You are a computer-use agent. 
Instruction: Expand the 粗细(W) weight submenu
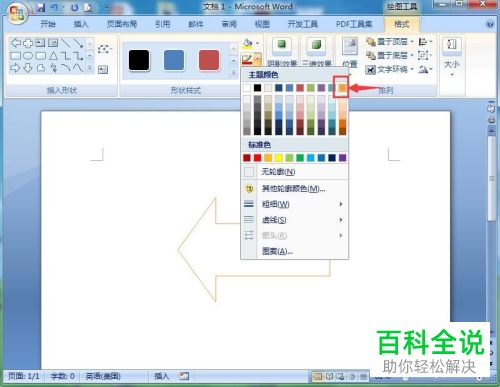[x=295, y=204]
